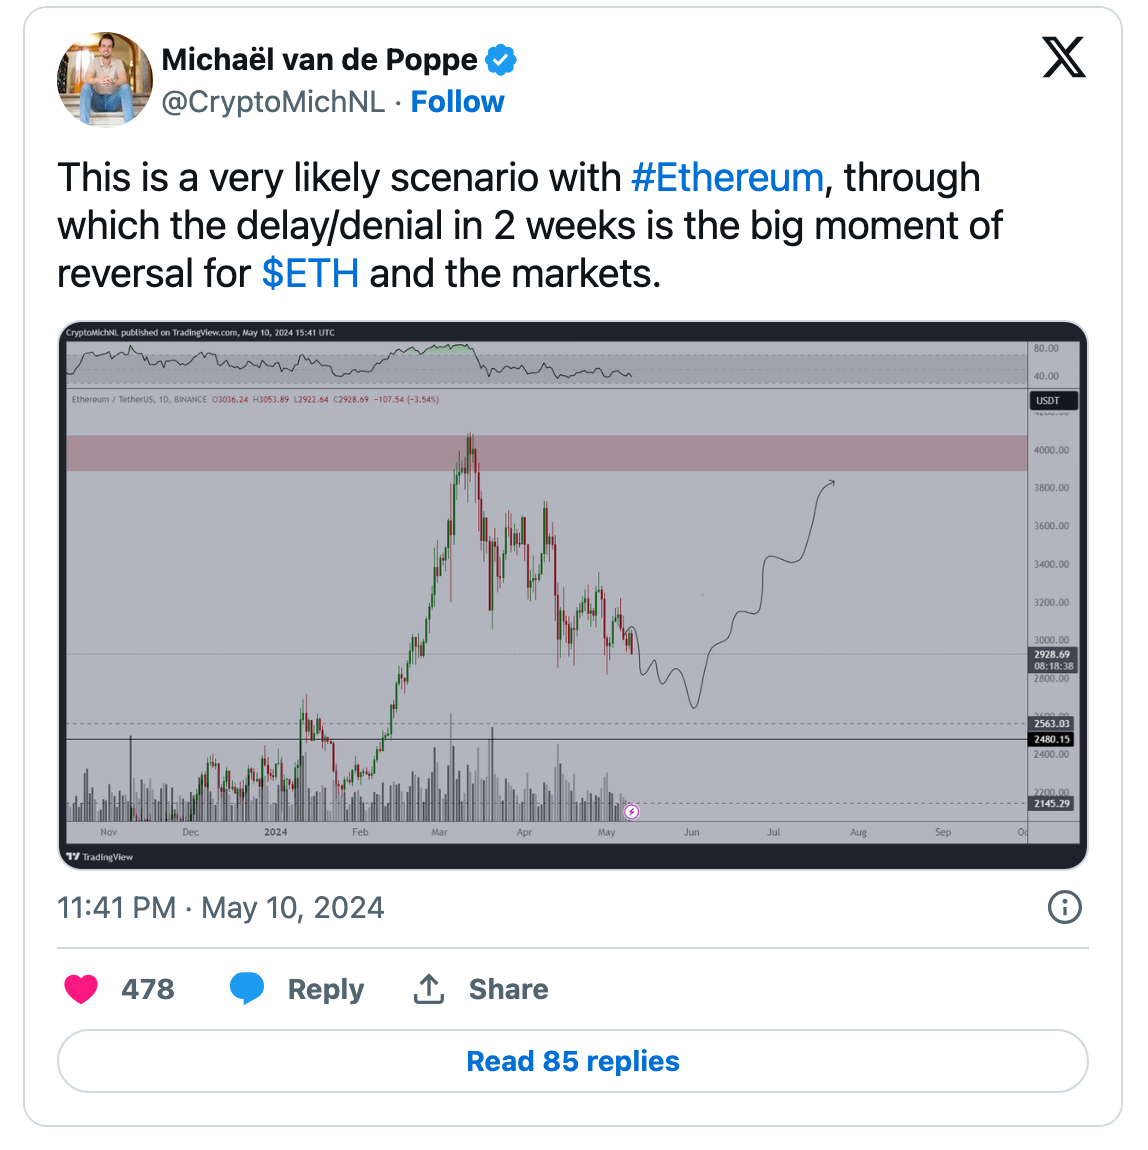Click the X logo icon

[1063, 58]
